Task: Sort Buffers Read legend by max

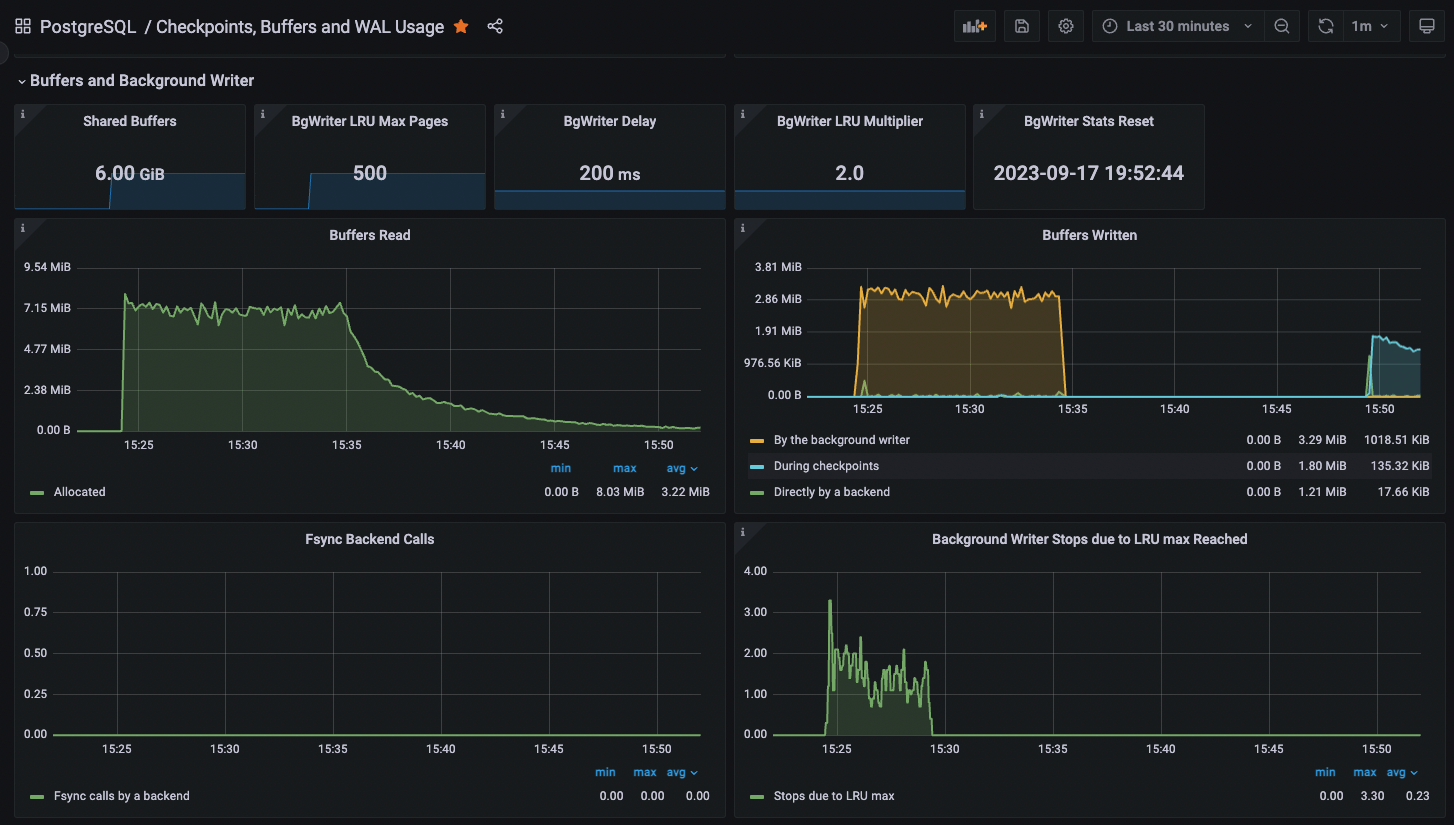Action: (x=624, y=468)
